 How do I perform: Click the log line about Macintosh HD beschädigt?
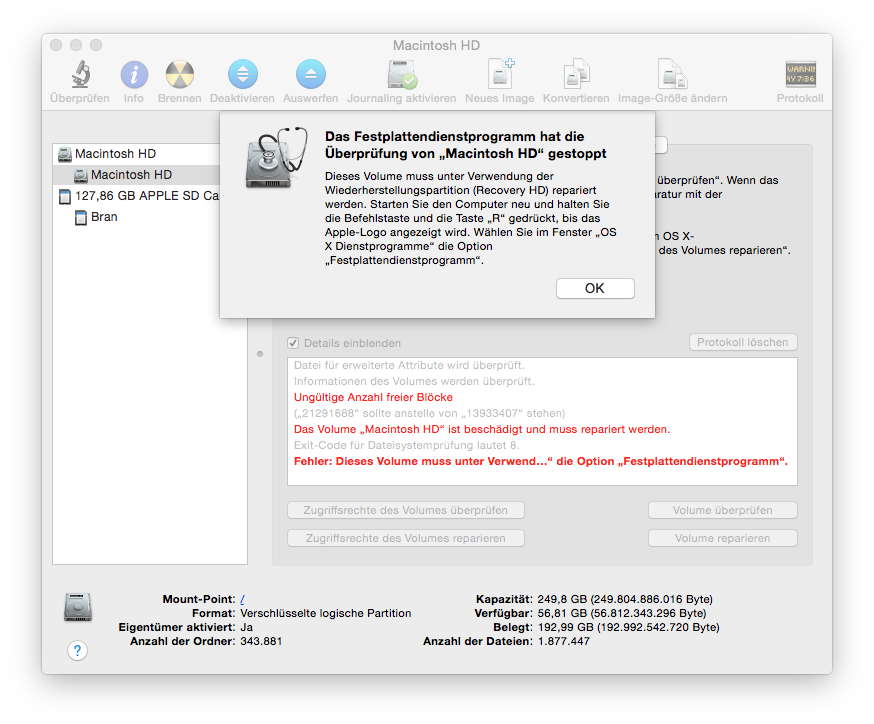(482, 429)
